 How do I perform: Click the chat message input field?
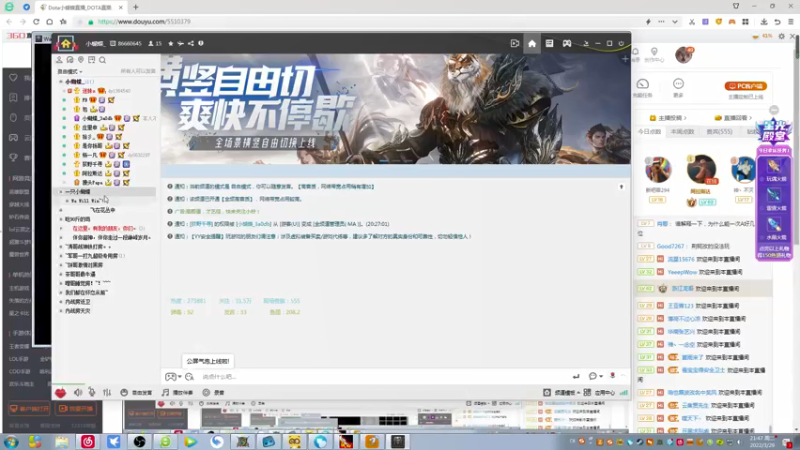pos(383,377)
